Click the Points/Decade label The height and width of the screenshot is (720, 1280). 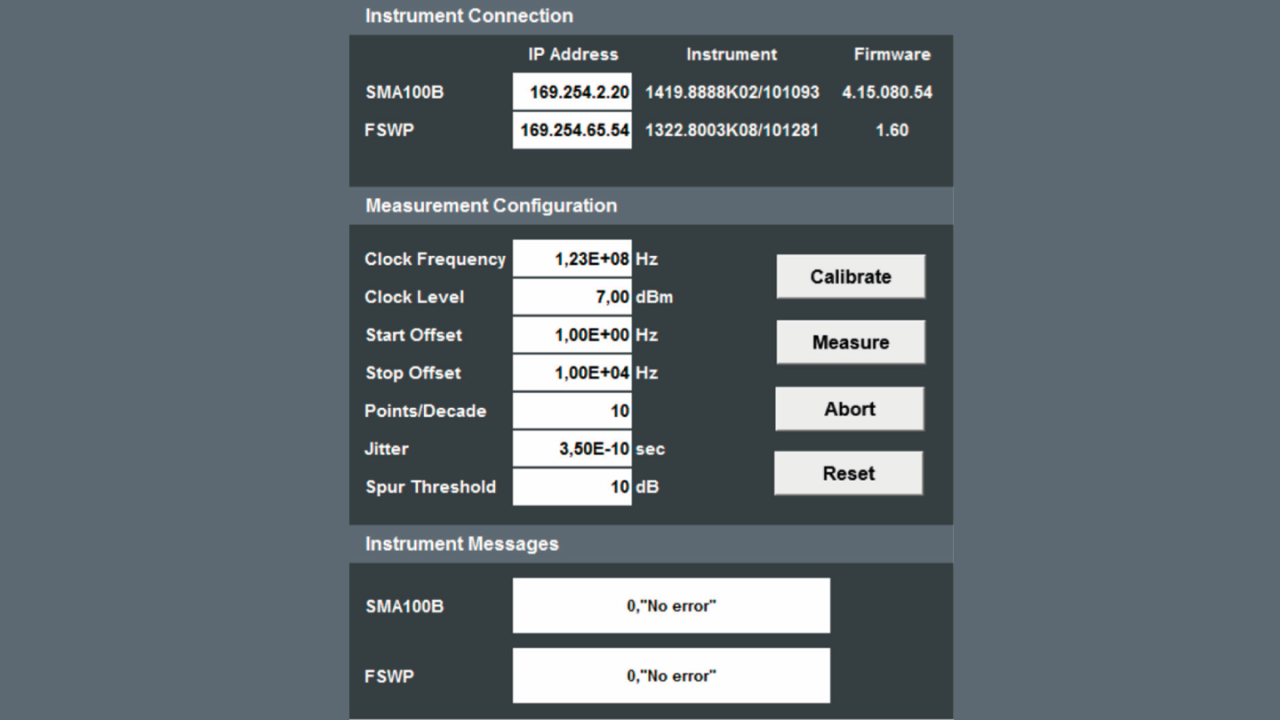[x=425, y=411]
